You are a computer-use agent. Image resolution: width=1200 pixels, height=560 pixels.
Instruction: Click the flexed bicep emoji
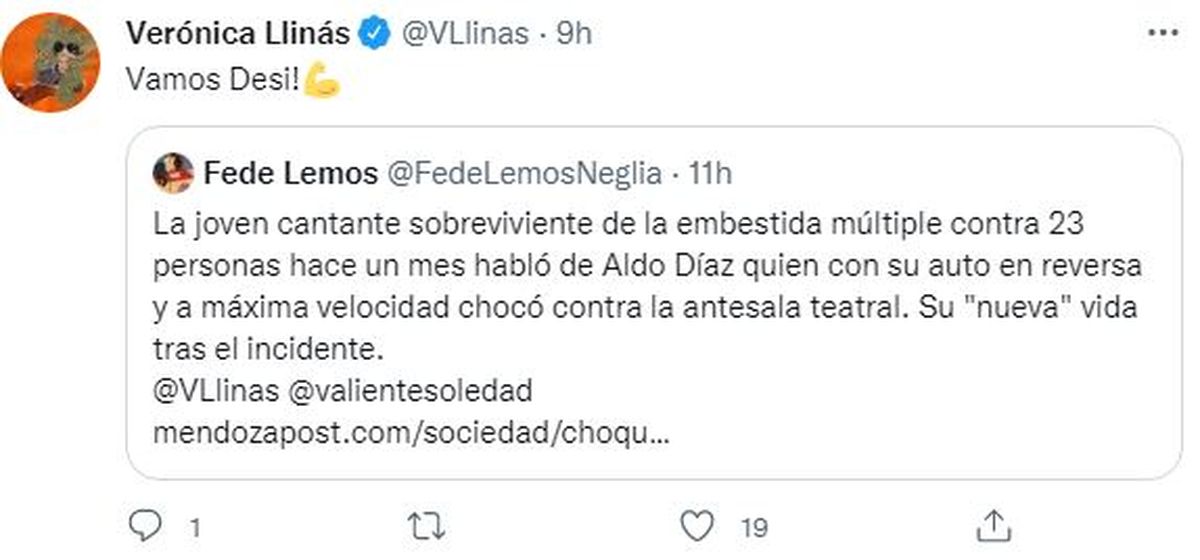click(x=322, y=82)
